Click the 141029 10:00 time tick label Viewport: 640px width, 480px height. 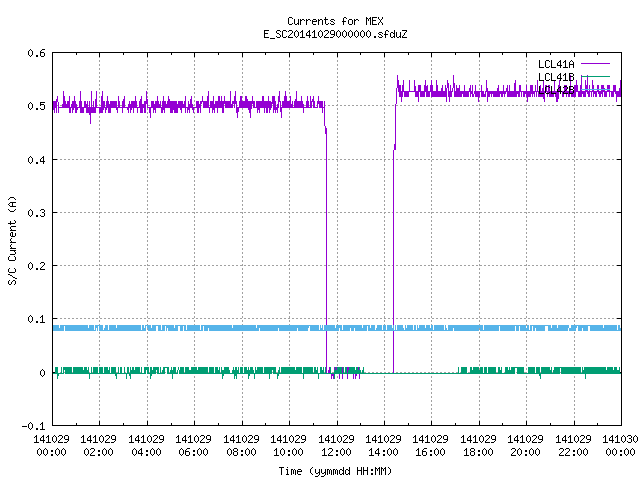coord(289,445)
